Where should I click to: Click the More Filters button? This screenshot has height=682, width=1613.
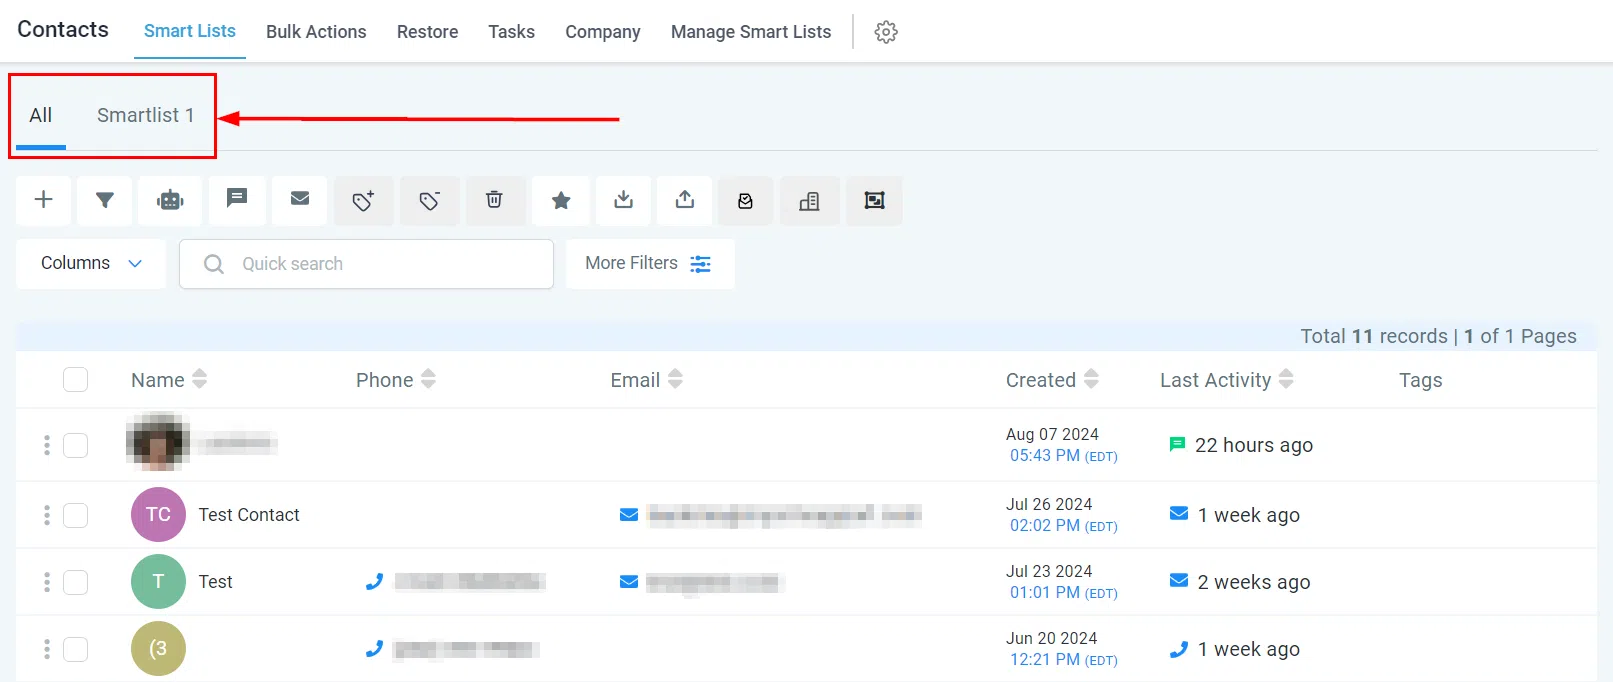650,264
